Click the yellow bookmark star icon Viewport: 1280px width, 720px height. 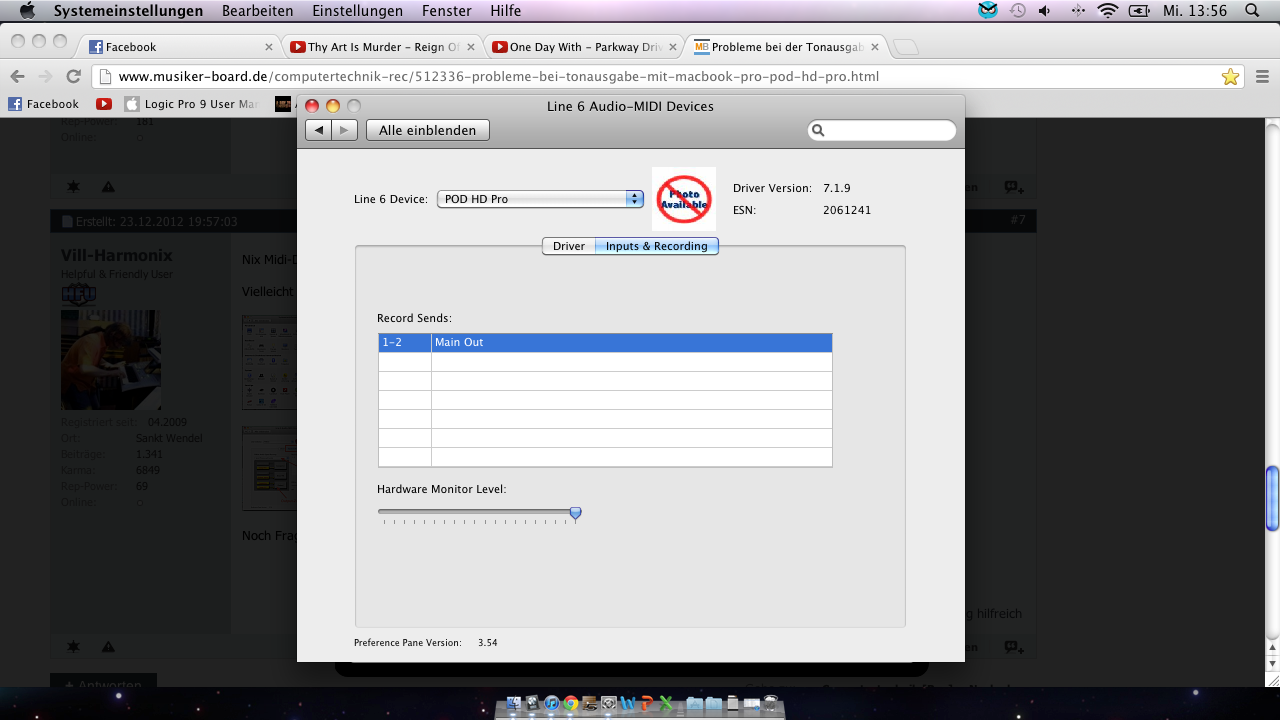(x=1230, y=77)
